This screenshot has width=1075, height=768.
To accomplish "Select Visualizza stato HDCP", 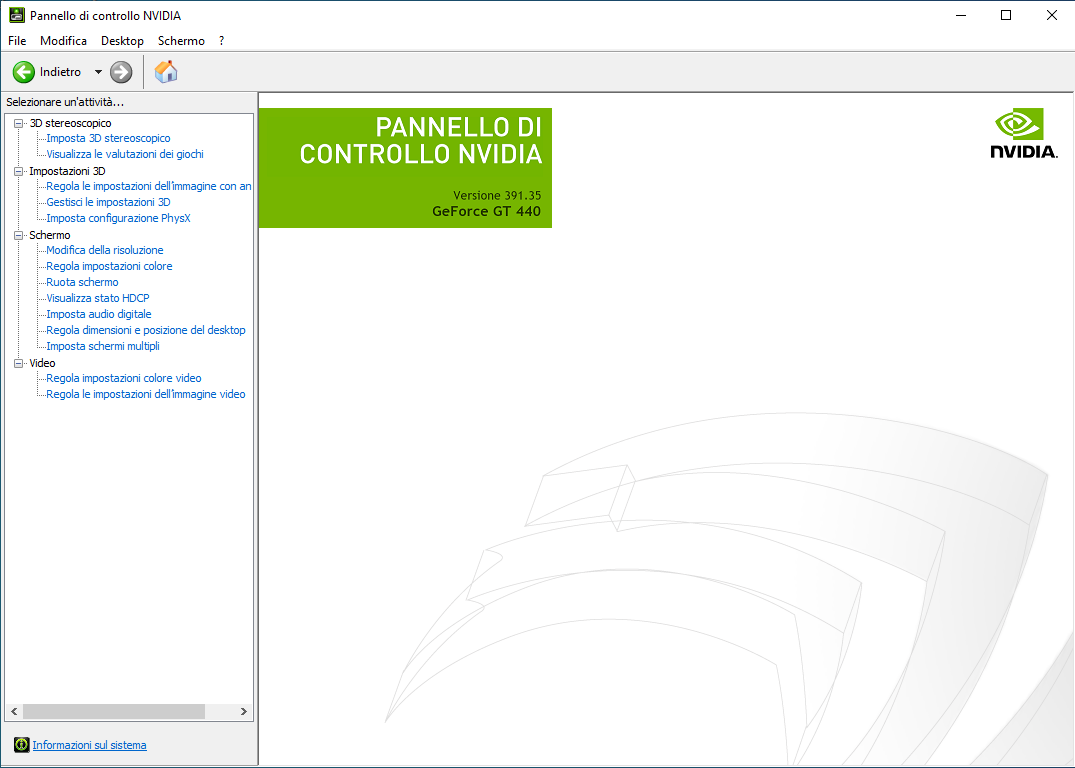I will point(97,298).
